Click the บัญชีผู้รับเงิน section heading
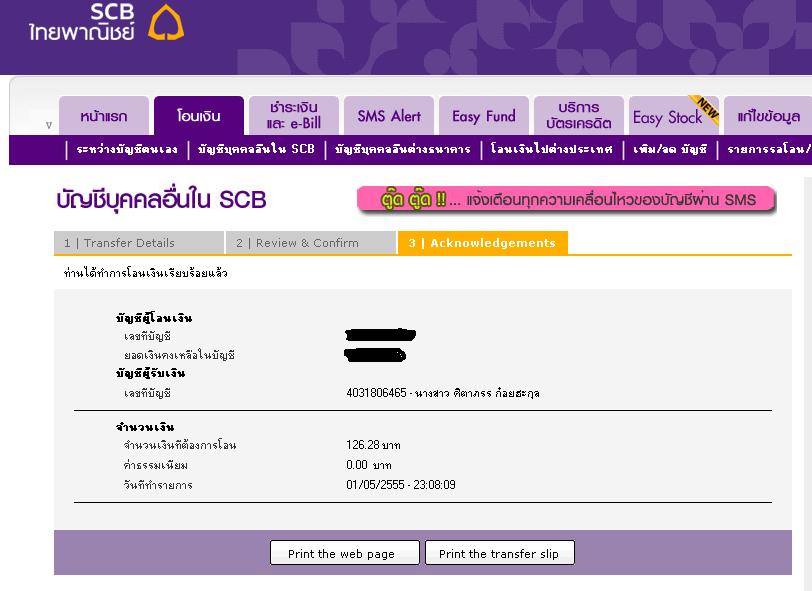The height and width of the screenshot is (591, 812). tap(151, 373)
